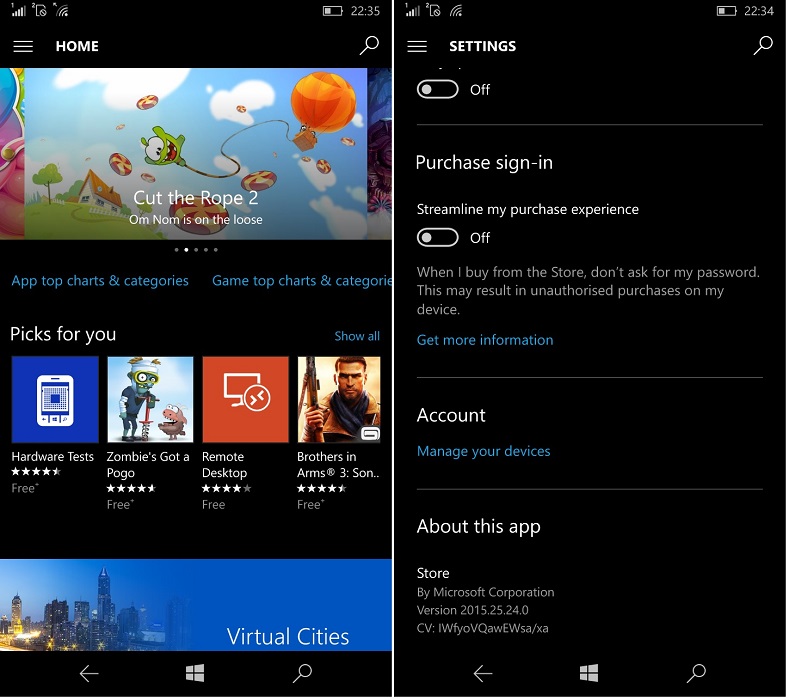Open Get more information link
The image size is (789, 700).
[486, 341]
